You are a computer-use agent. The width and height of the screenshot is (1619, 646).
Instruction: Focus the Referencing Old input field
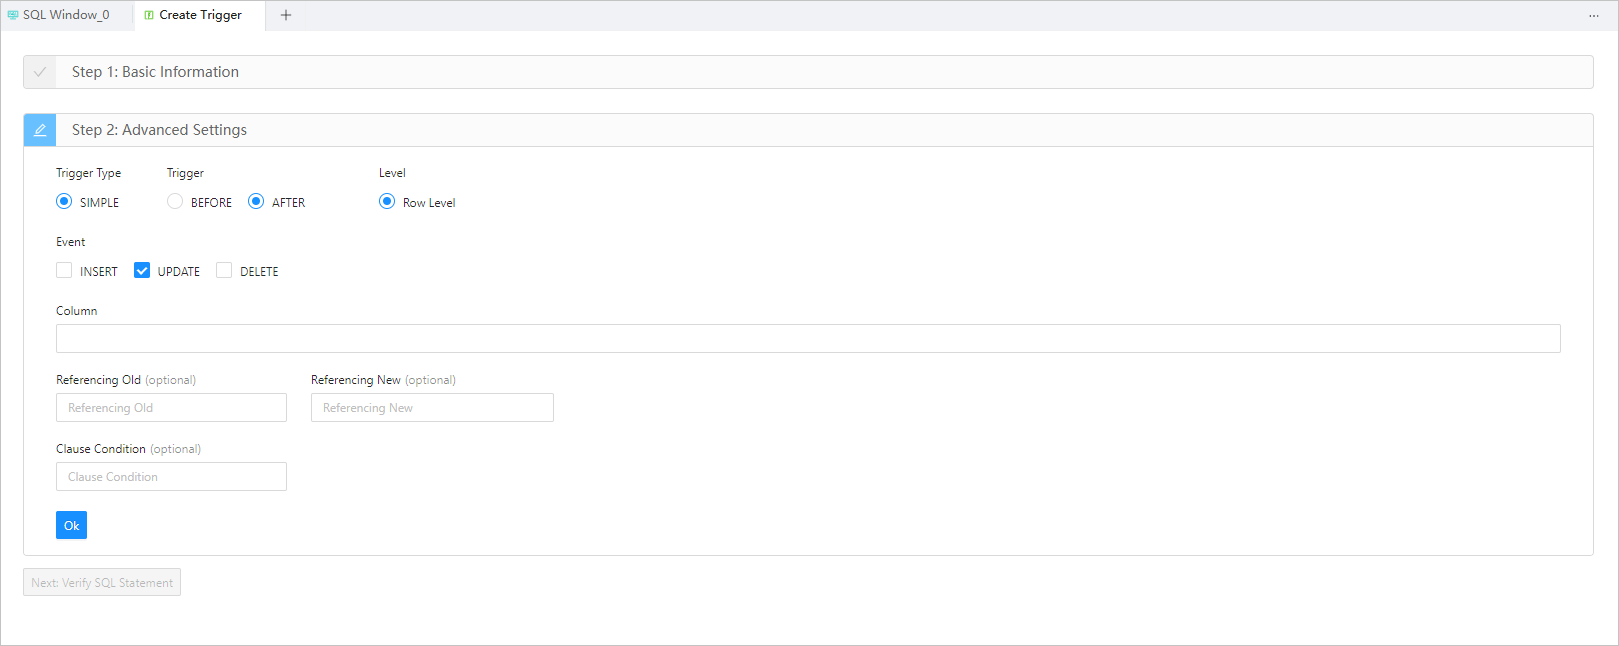click(x=171, y=408)
